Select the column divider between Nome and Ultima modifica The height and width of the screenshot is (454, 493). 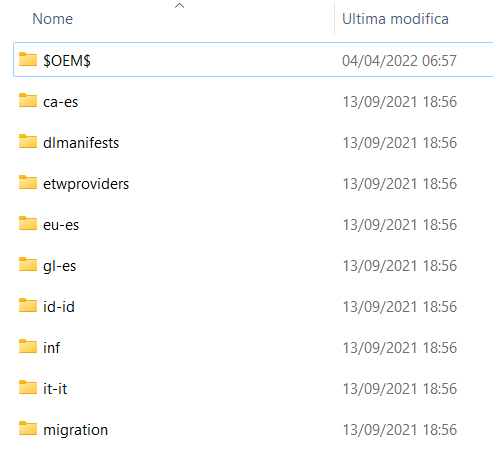coord(334,18)
